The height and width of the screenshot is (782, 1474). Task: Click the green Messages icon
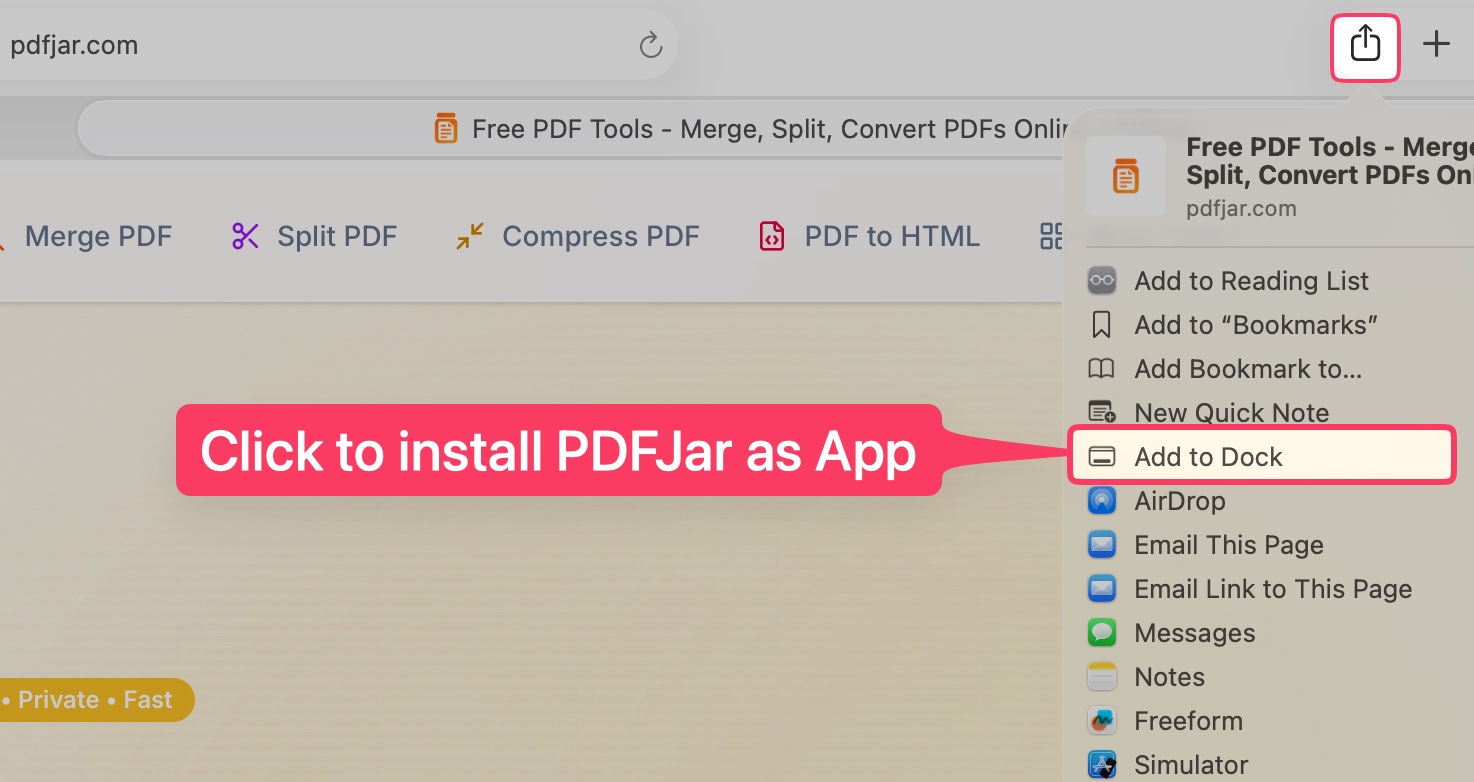click(1101, 632)
